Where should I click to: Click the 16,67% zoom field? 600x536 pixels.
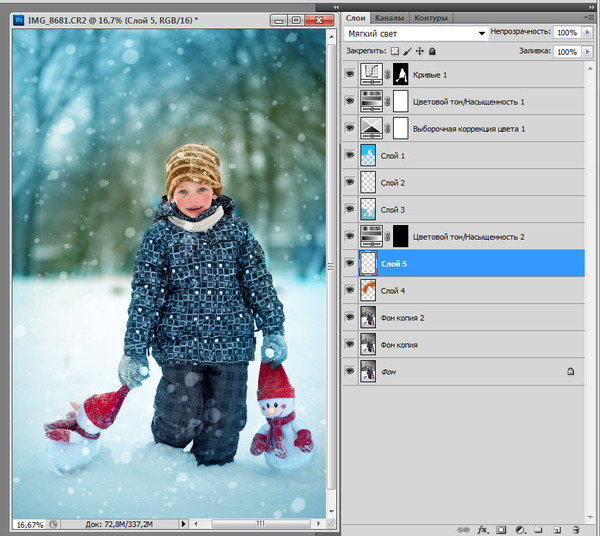pyautogui.click(x=30, y=524)
